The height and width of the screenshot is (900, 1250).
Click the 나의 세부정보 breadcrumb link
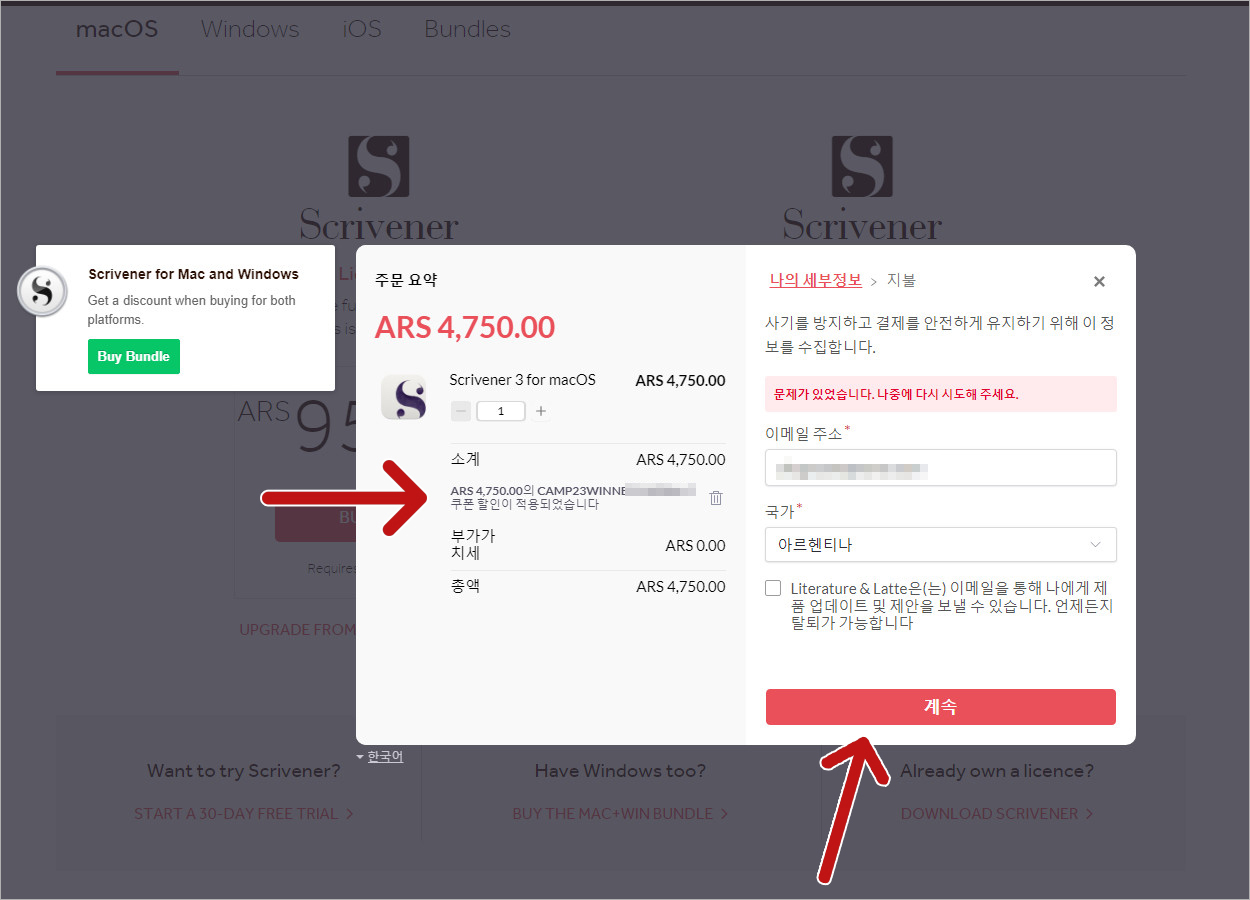(x=815, y=280)
